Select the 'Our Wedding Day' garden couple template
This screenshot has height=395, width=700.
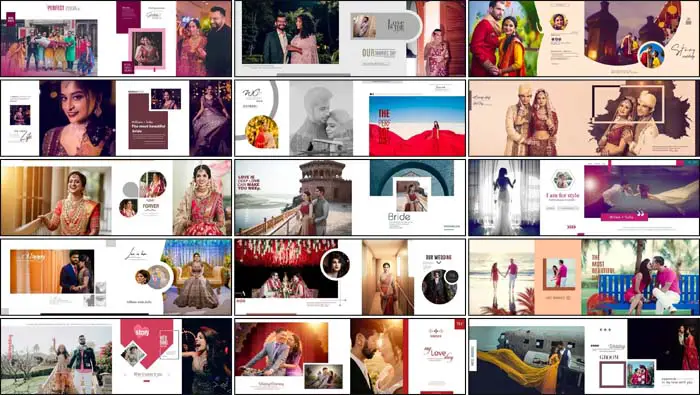pos(350,38)
